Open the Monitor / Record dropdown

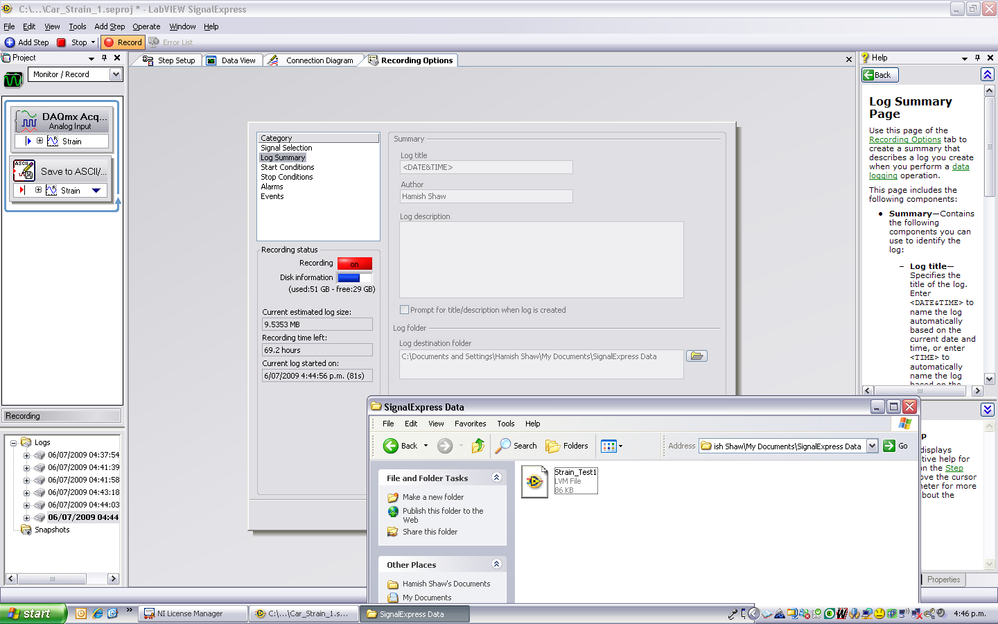[116, 74]
